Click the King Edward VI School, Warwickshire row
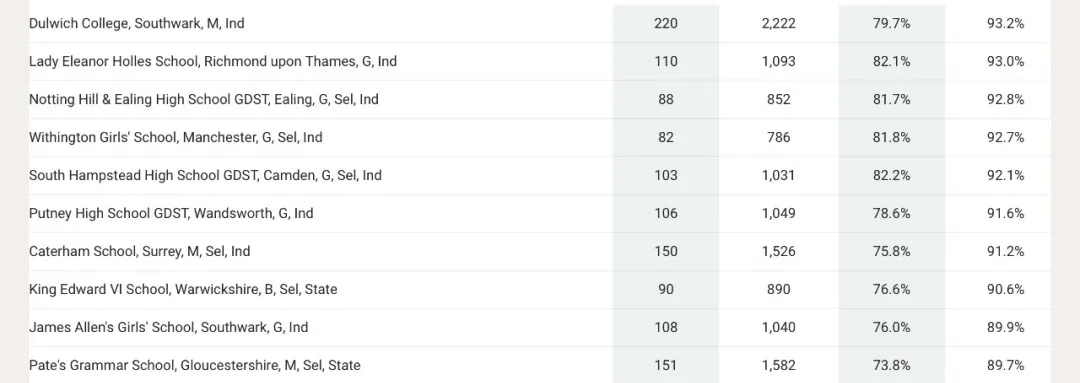 click(539, 289)
